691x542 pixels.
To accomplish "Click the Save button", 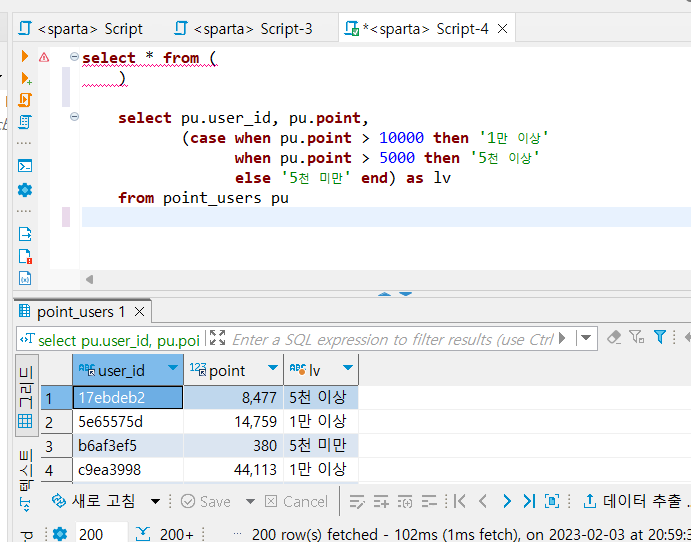I will point(206,501).
